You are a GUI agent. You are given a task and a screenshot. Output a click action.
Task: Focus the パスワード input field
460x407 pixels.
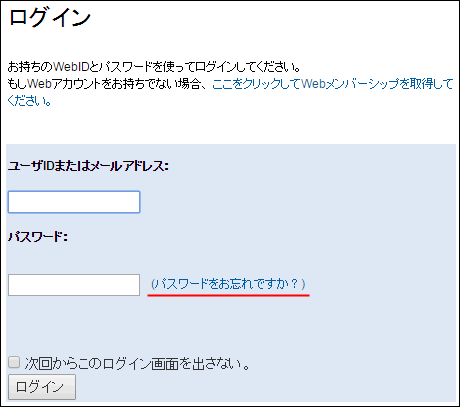74,285
